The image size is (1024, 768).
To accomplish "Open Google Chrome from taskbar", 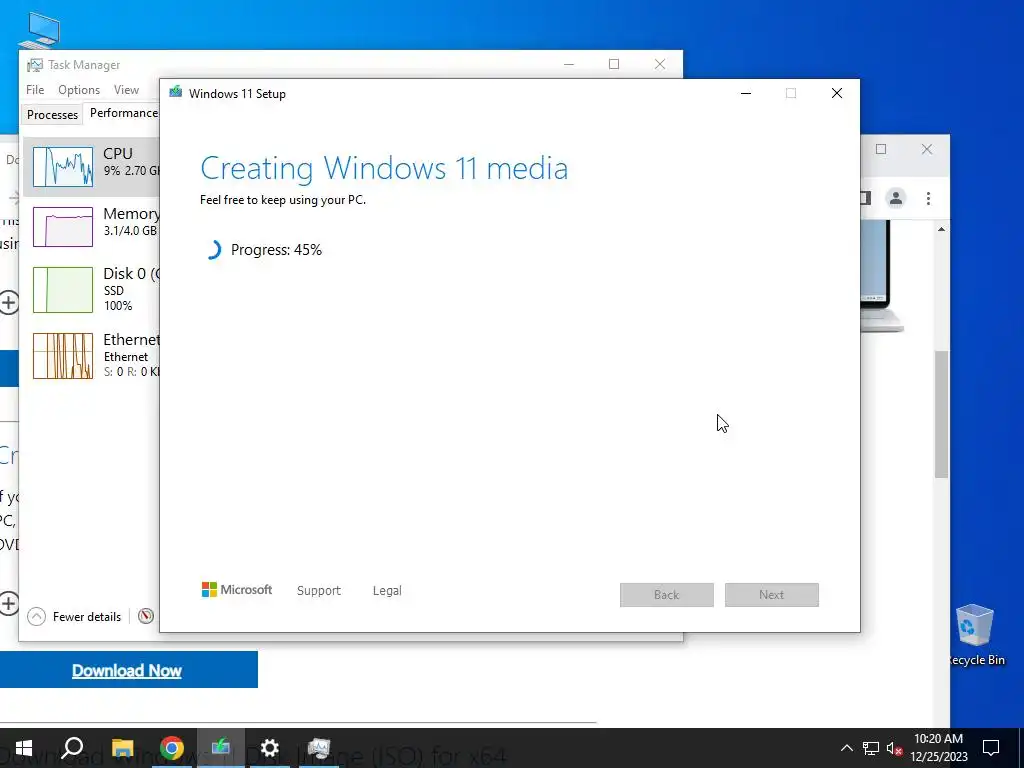I will (171, 748).
